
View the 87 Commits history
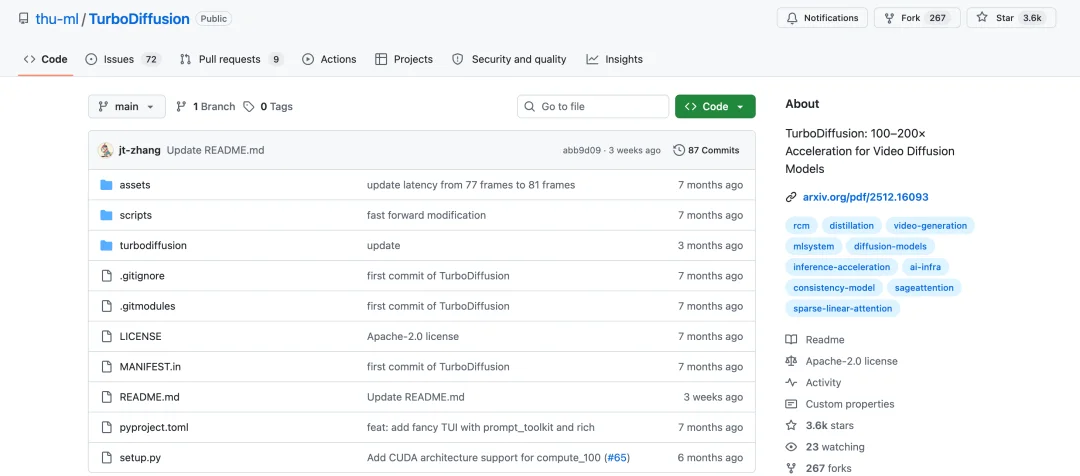coord(707,150)
